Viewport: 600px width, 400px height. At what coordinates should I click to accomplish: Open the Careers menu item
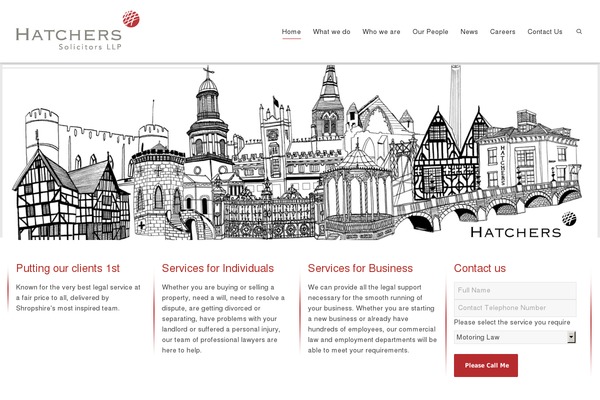pos(502,32)
